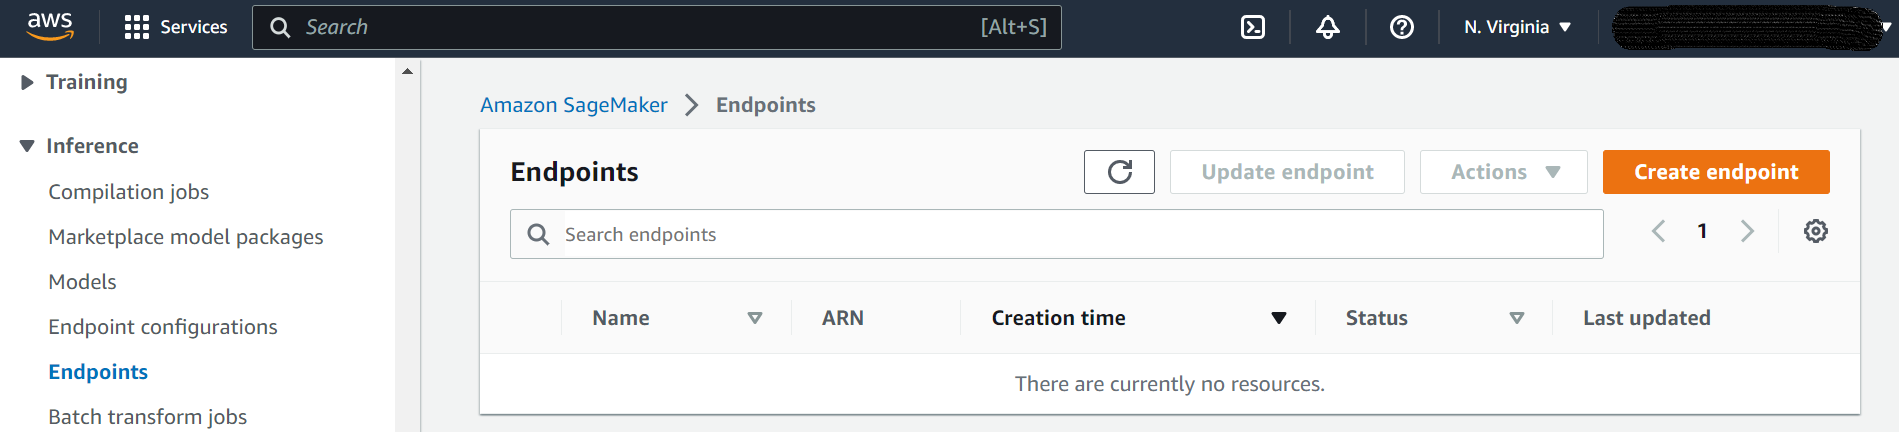
Task: Open the Services grid menu
Action: 176,27
